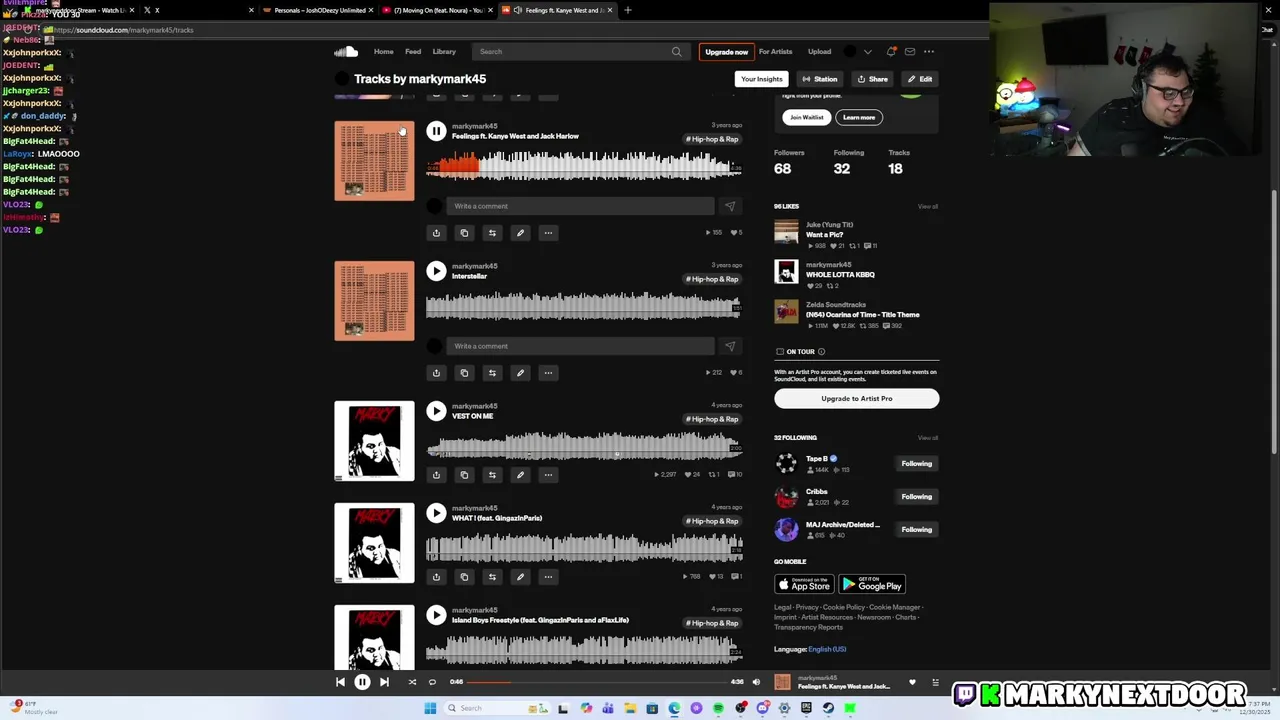Open the Upload page
This screenshot has width=1280, height=720.
click(819, 51)
